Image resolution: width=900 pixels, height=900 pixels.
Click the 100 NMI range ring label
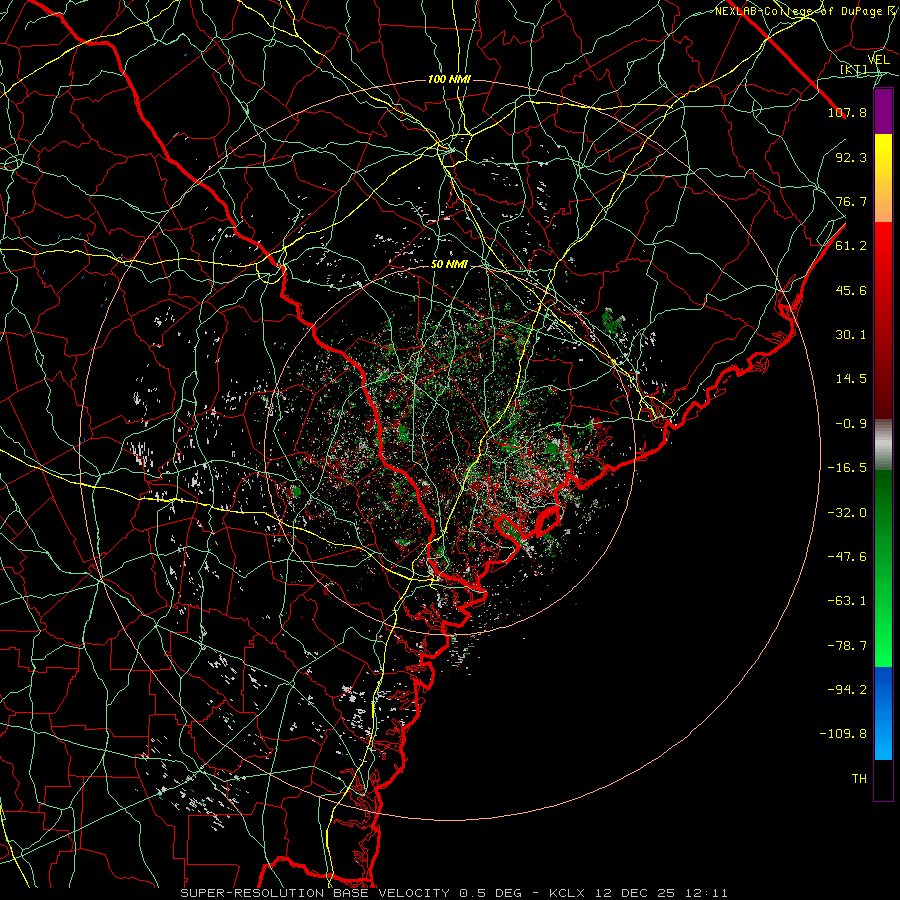449,79
